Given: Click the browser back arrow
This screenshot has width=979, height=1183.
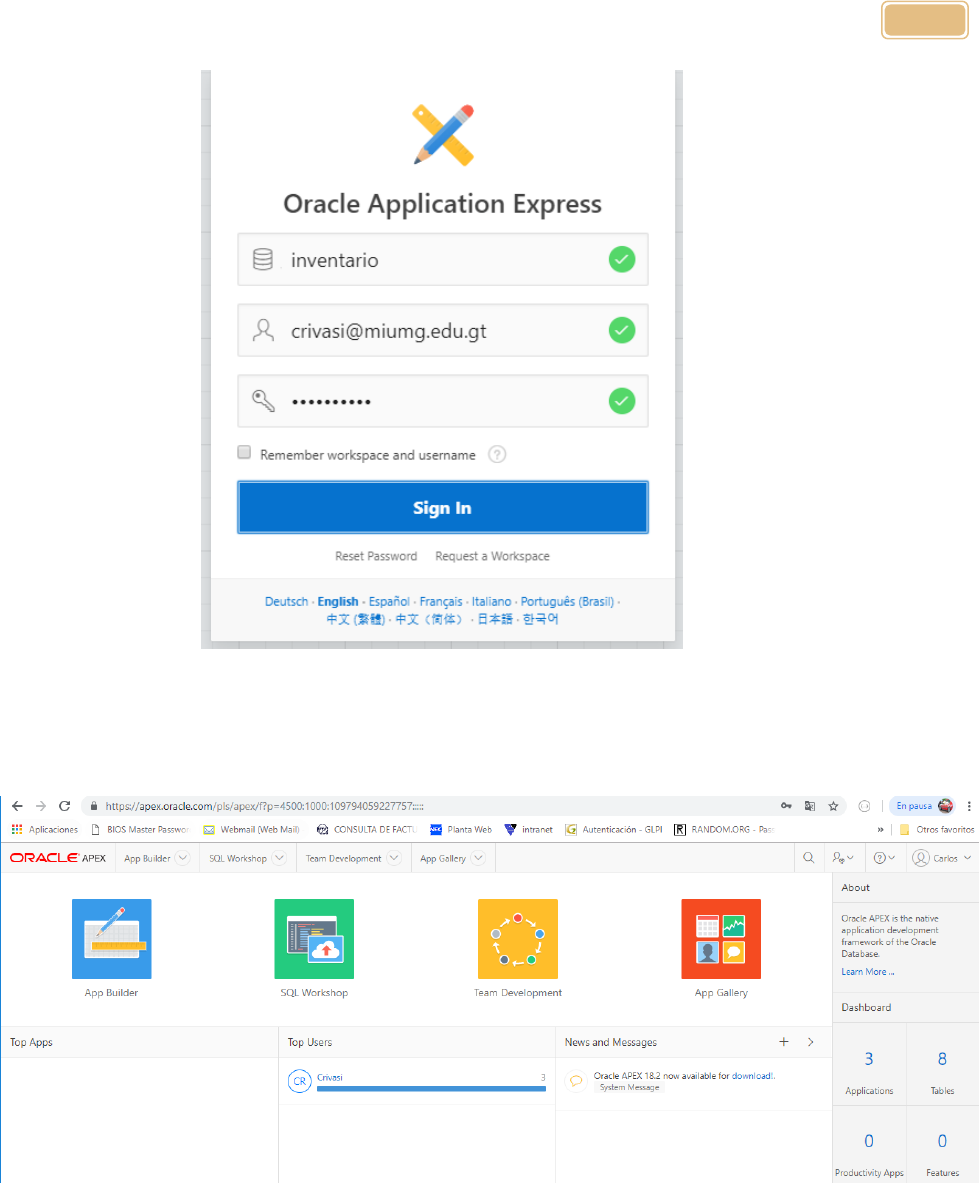Looking at the screenshot, I should pyautogui.click(x=17, y=806).
